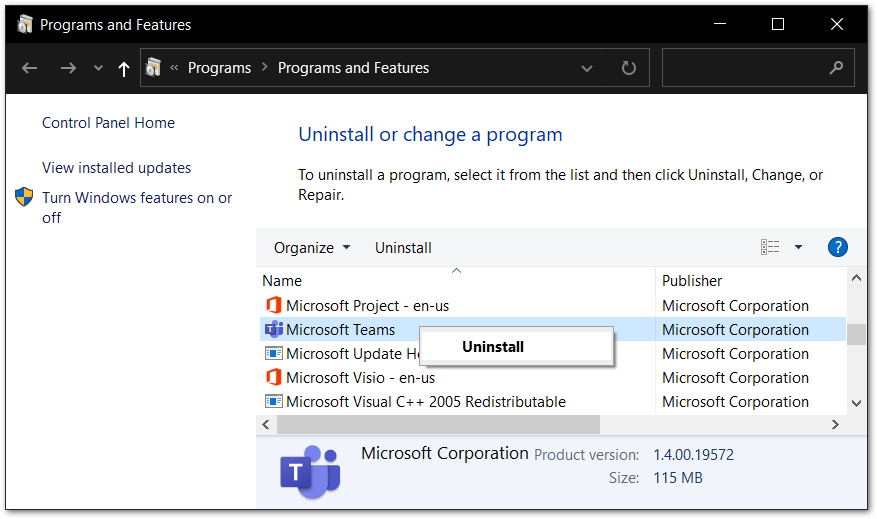Click the vertical scrollbar up arrow
The width and height of the screenshot is (877, 519).
[856, 278]
